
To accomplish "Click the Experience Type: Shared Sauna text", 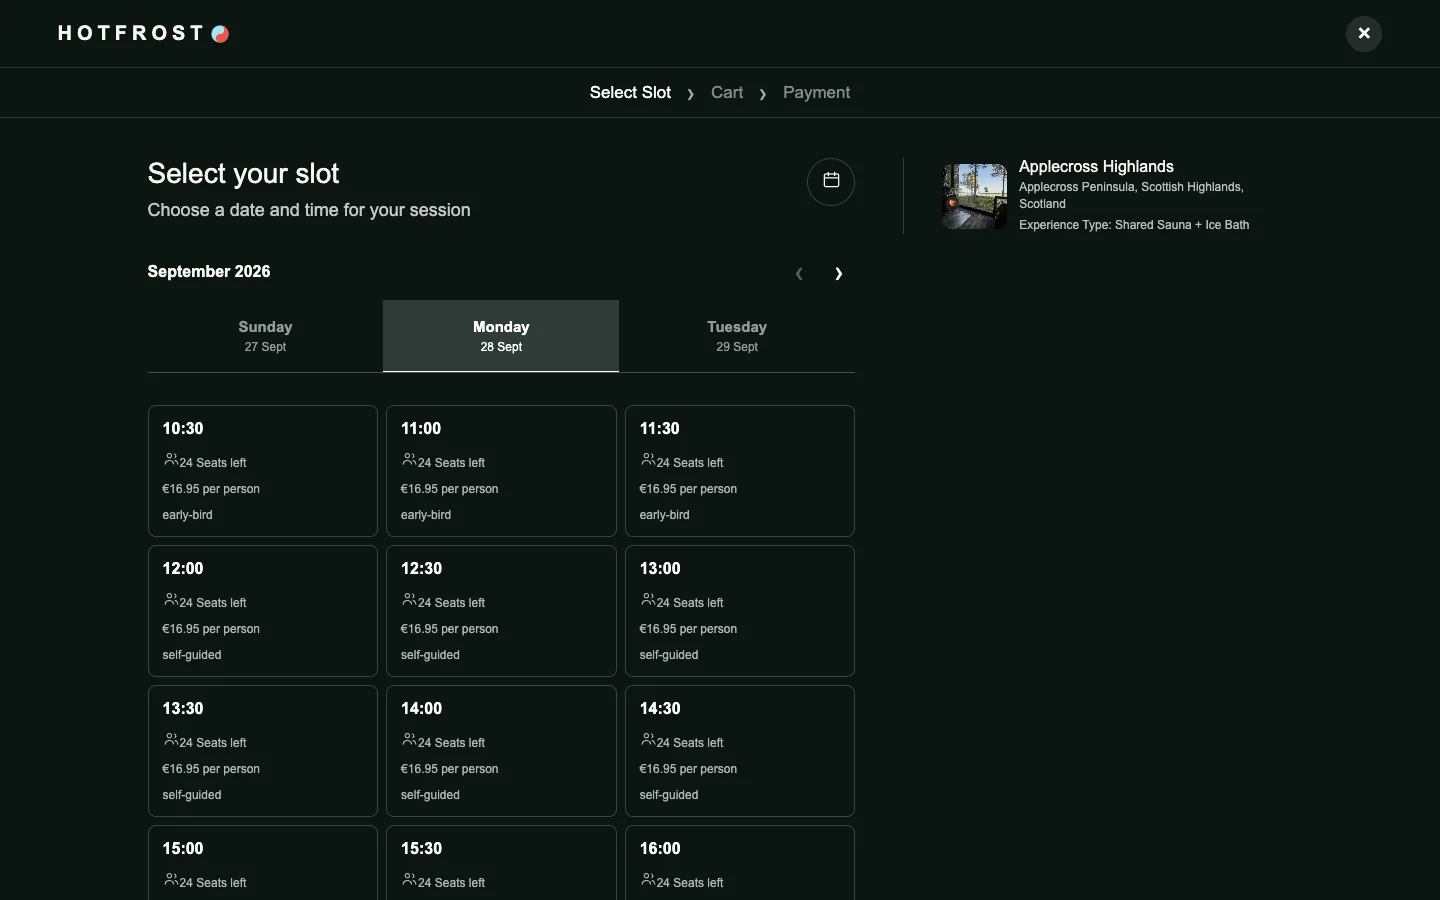I will point(1134,225).
